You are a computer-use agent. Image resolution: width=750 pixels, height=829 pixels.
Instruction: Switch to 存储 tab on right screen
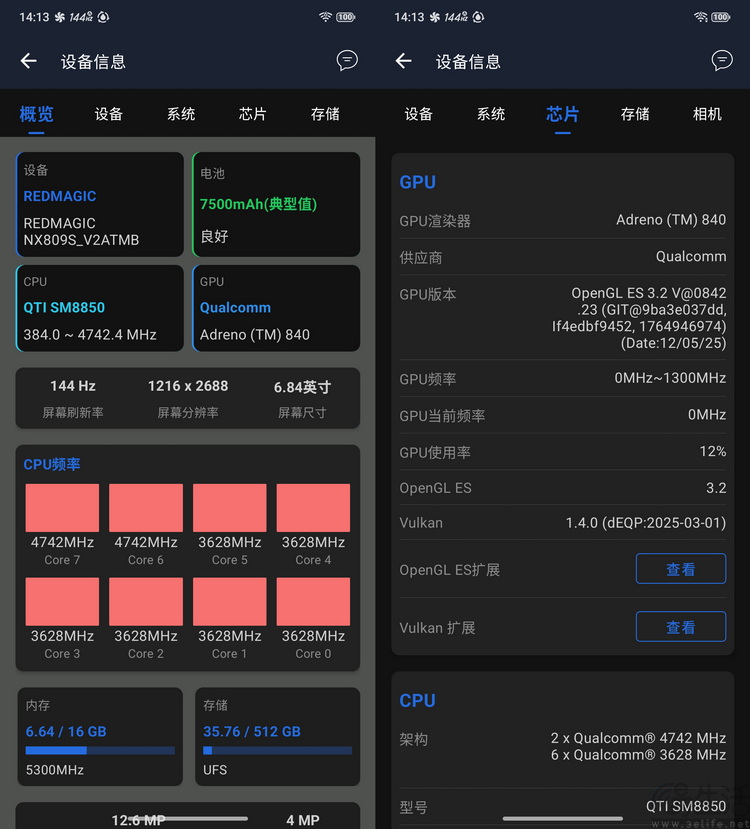(635, 114)
